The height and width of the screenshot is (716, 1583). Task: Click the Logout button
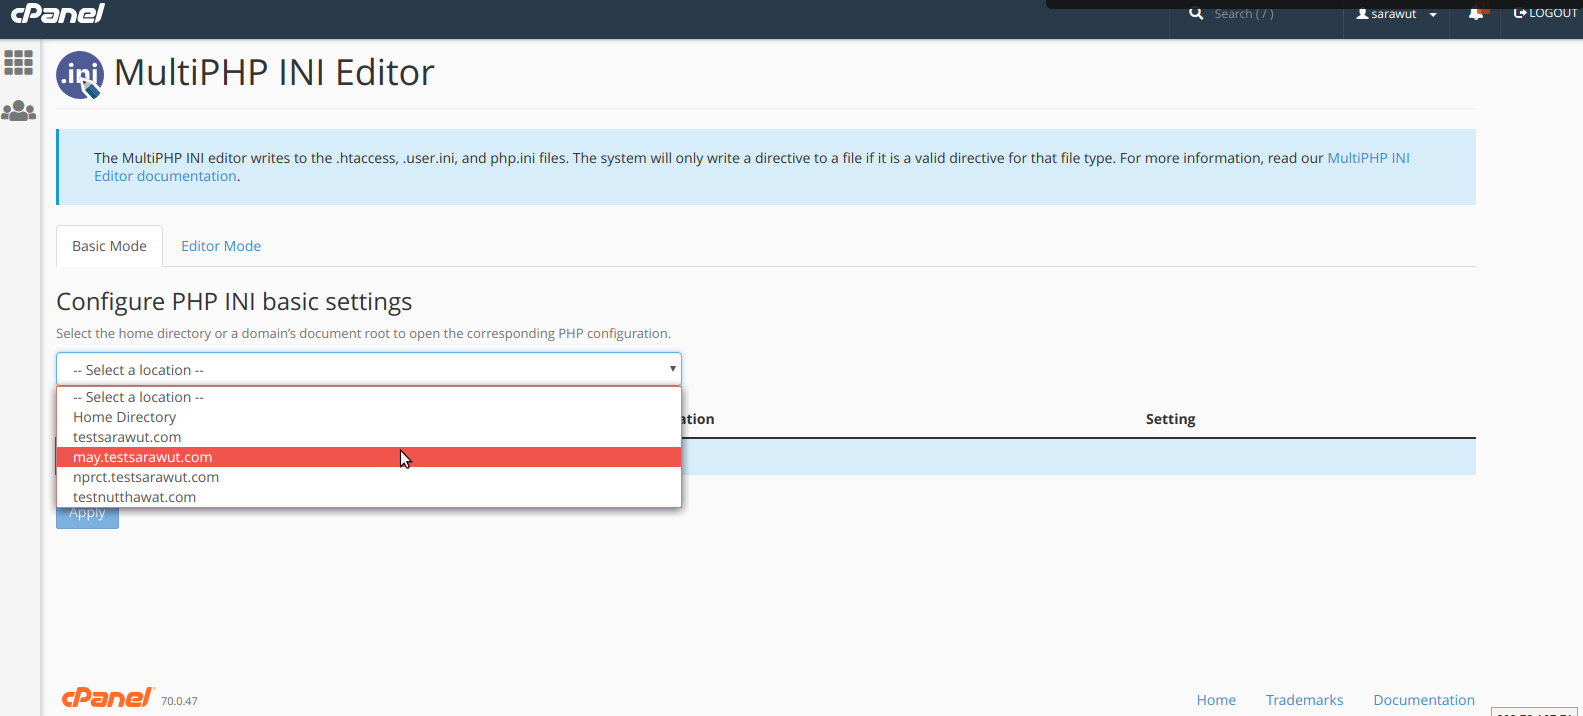click(x=1545, y=13)
